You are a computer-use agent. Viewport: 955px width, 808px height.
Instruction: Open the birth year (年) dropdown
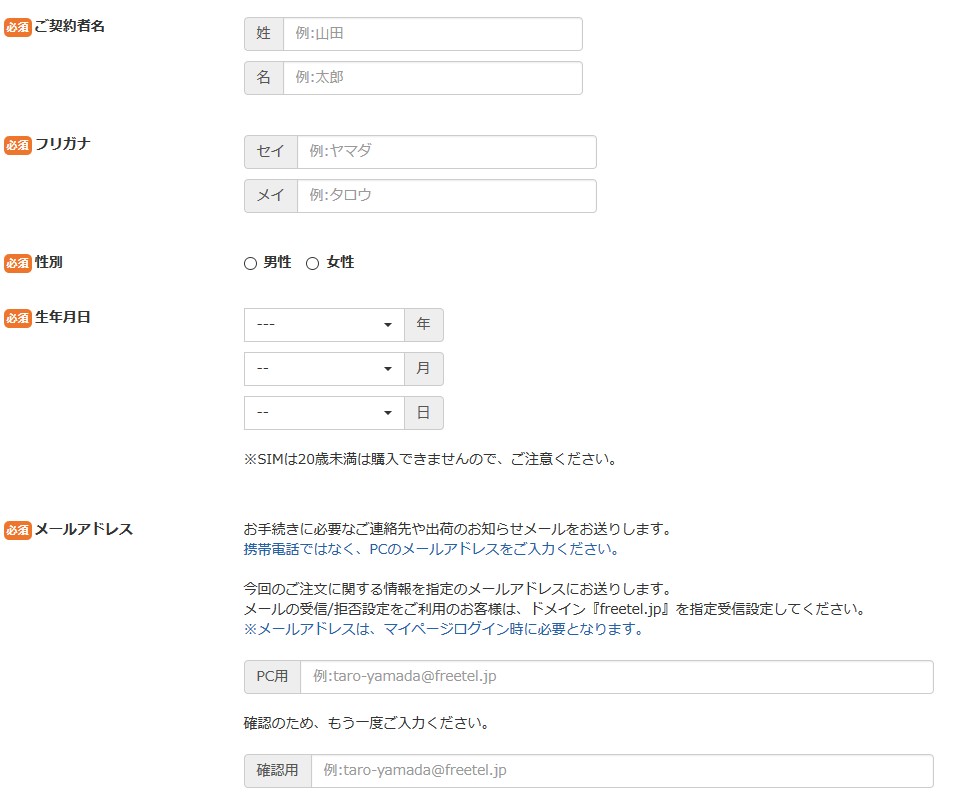click(x=324, y=325)
